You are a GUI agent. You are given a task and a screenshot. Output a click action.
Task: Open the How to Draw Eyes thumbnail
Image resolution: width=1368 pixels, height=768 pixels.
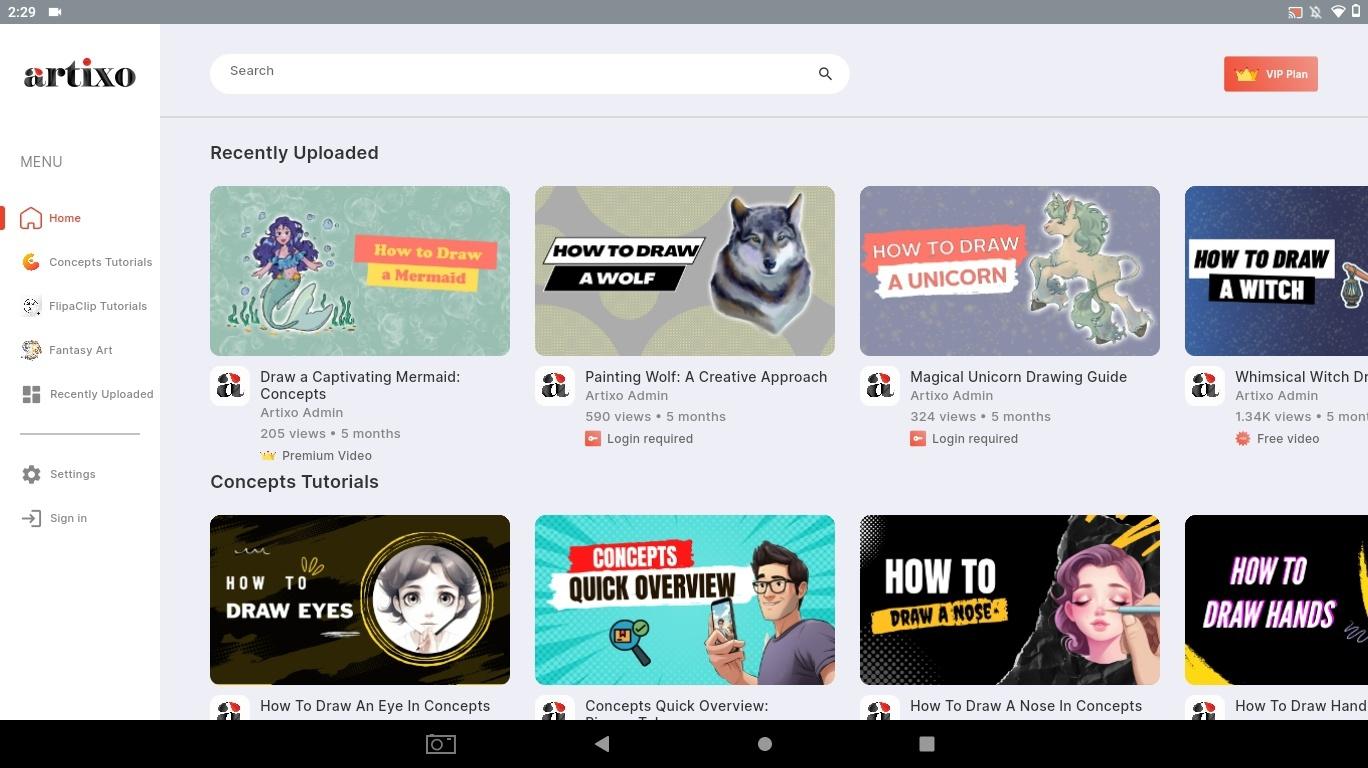(x=360, y=600)
